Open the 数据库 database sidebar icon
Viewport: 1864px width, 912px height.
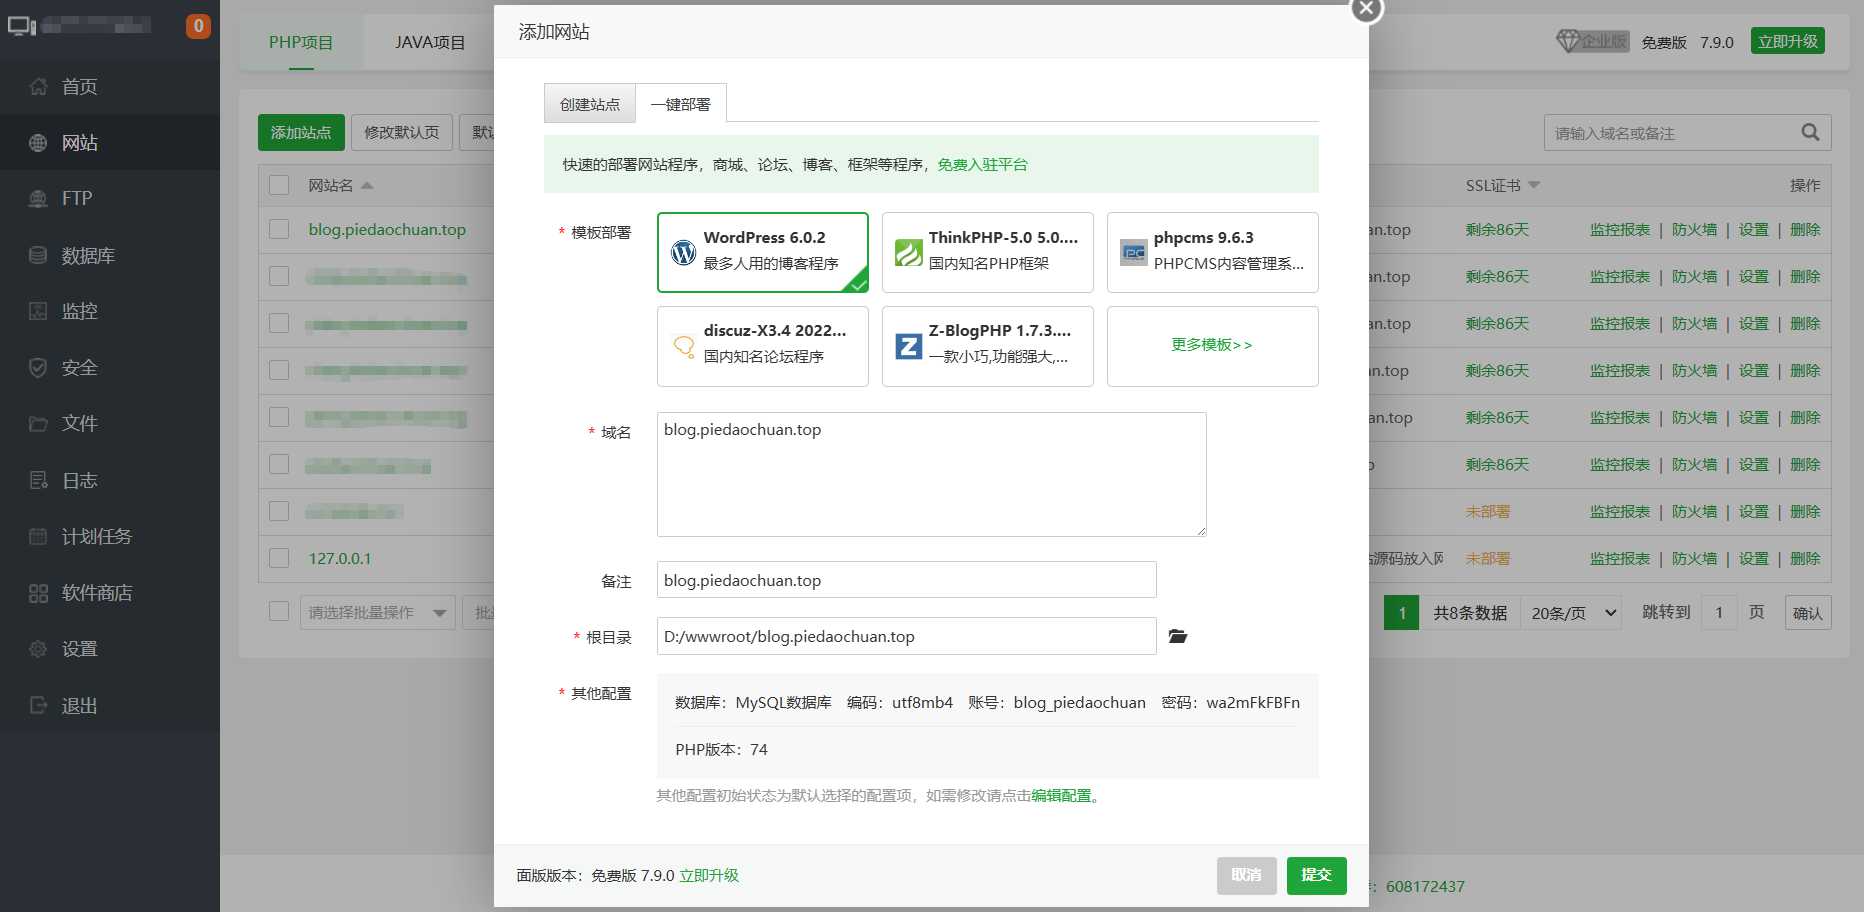click(38, 255)
